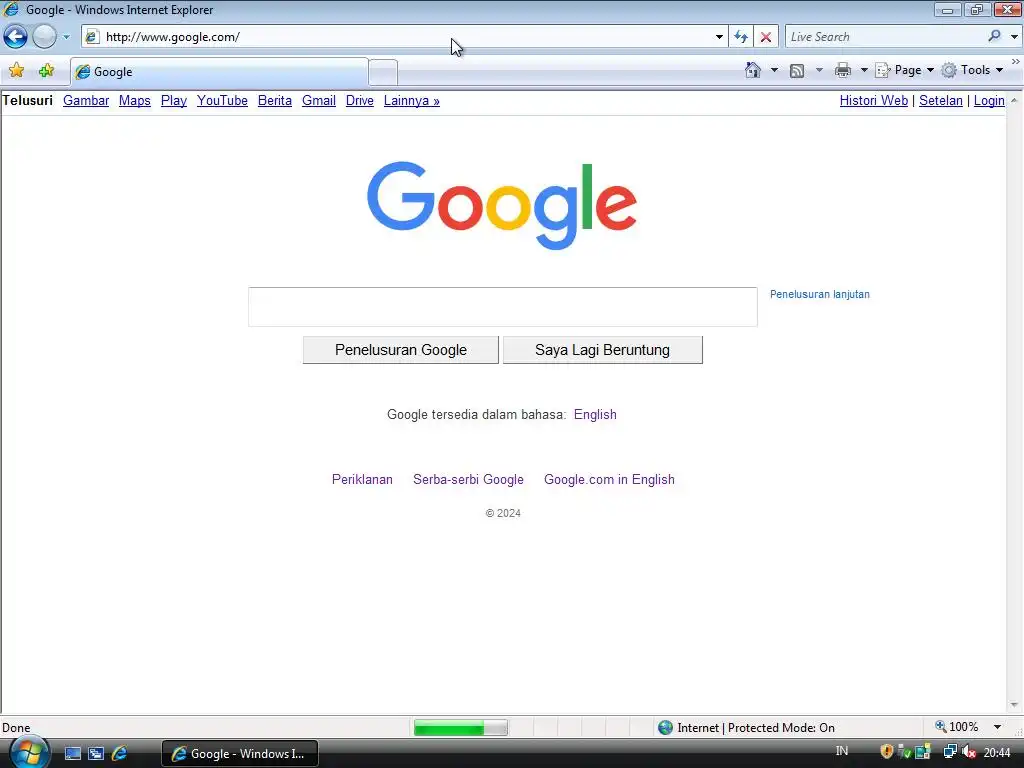
Task: Show more toolbar commands chevron
Action: tap(1016, 61)
